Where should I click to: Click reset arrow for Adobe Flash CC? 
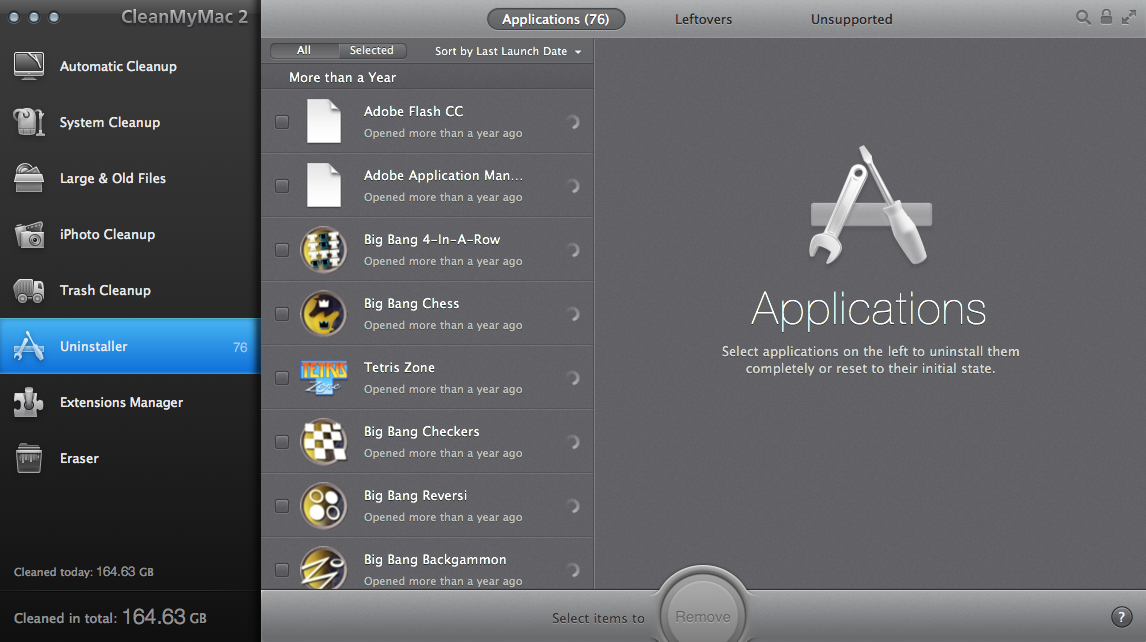click(573, 122)
